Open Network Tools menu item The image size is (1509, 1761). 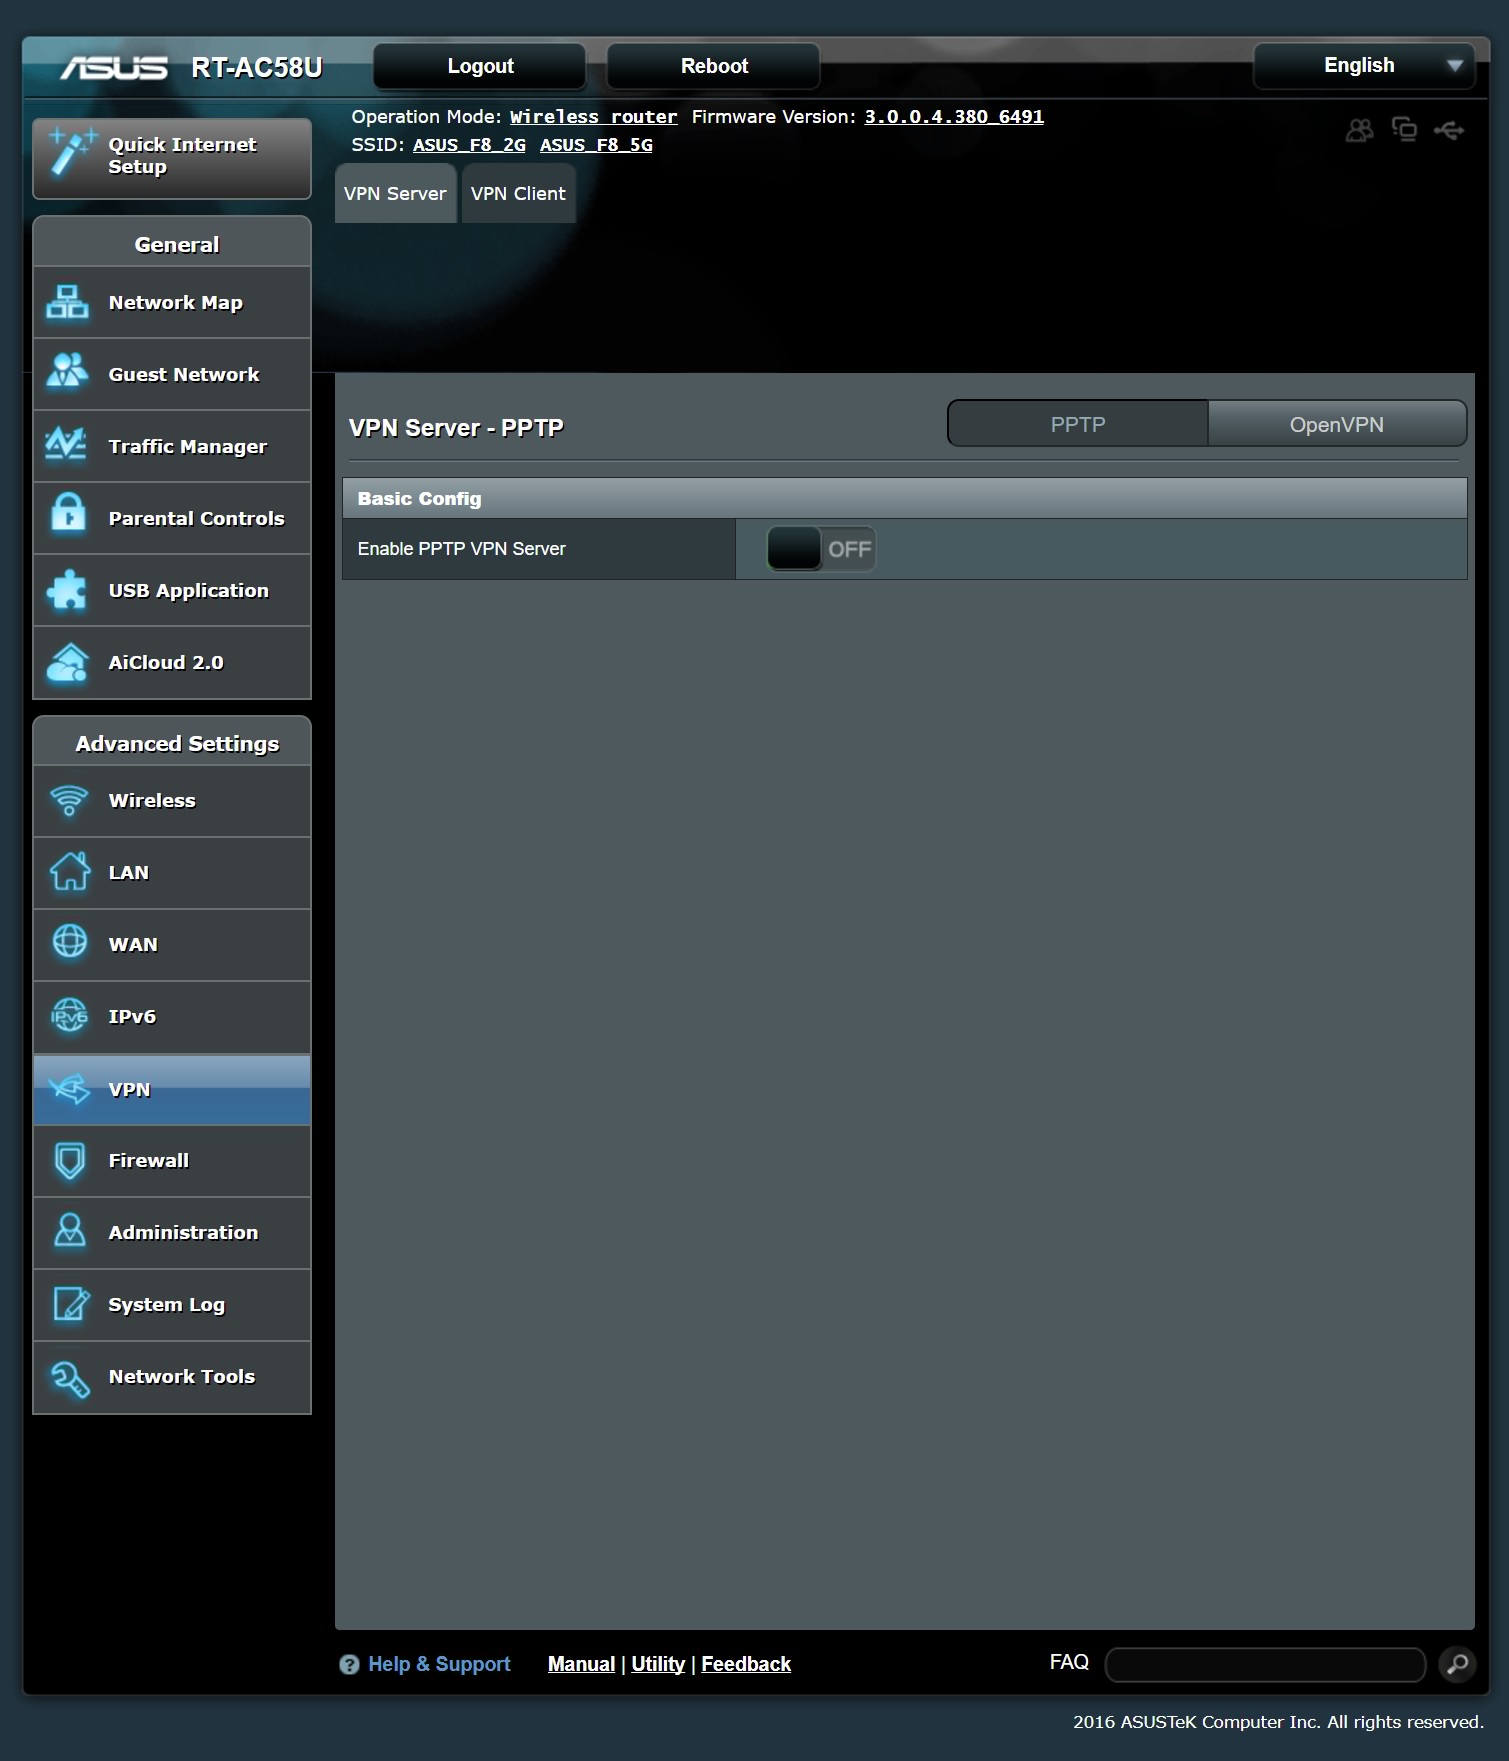(172, 1376)
